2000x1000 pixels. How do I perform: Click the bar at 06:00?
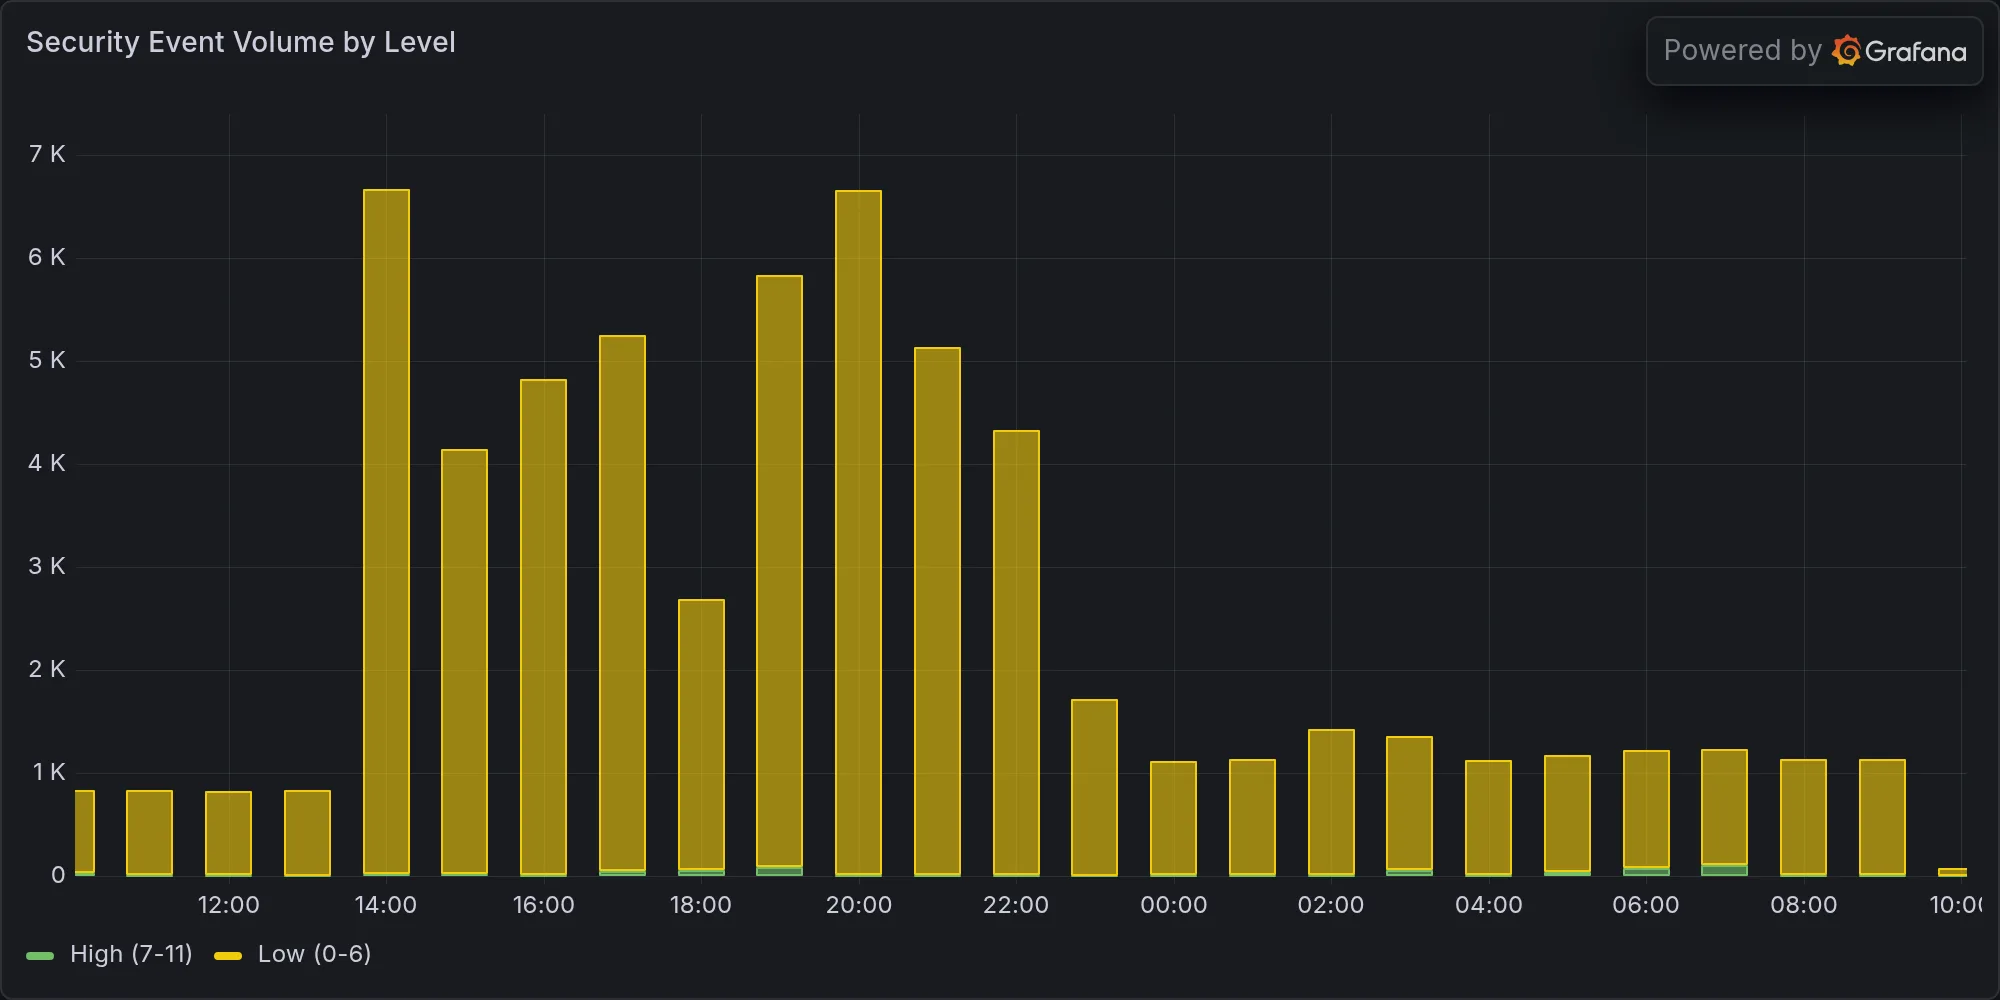click(x=1646, y=813)
